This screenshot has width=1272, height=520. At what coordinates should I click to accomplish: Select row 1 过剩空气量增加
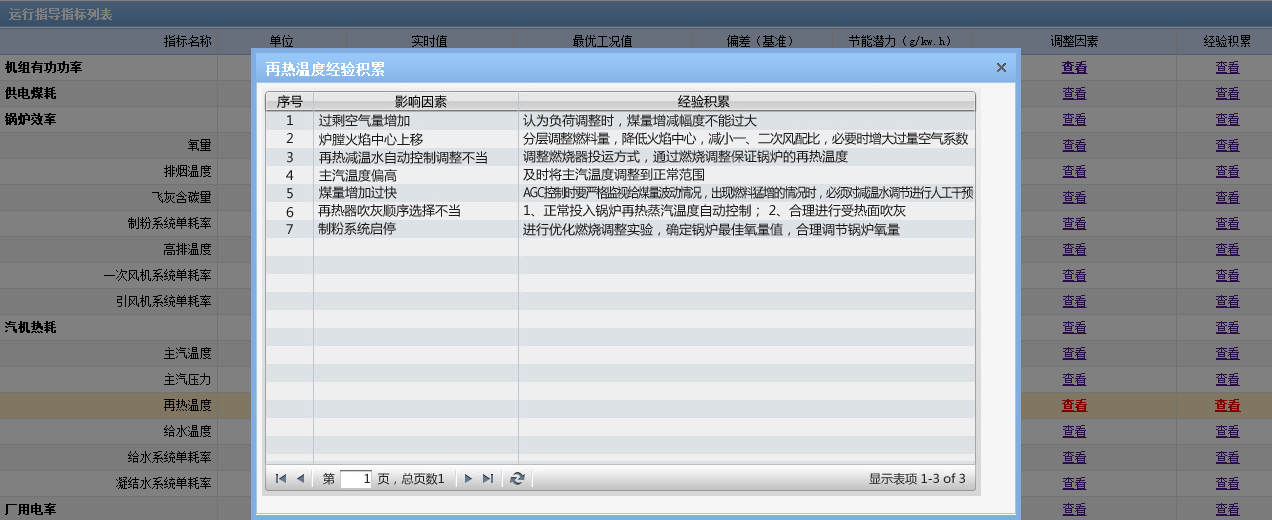click(416, 120)
